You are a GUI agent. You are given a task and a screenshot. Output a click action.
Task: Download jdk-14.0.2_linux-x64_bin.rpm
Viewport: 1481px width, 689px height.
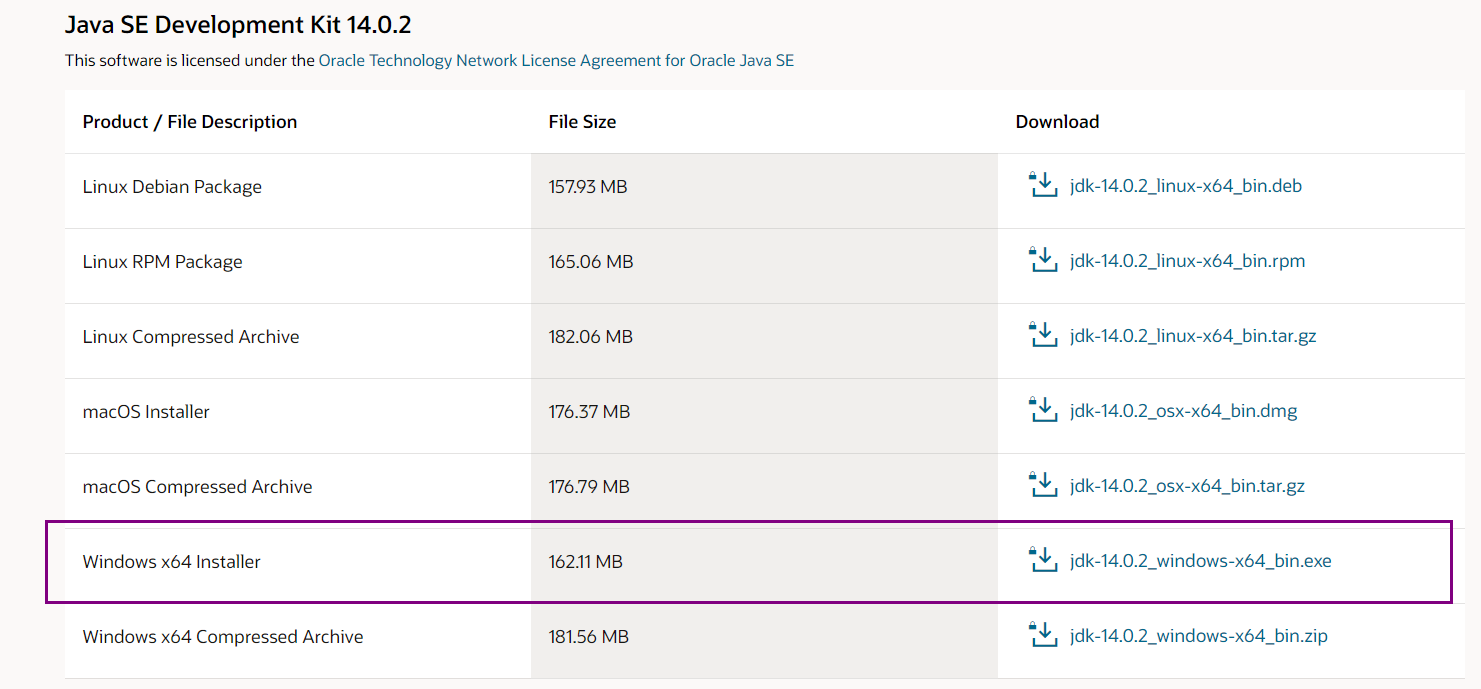tap(1187, 261)
